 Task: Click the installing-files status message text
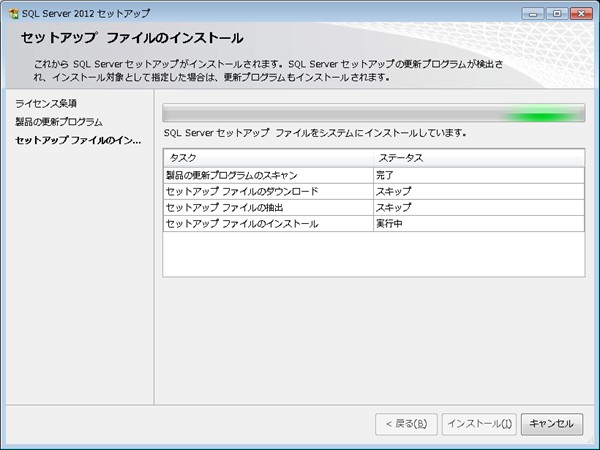click(315, 133)
